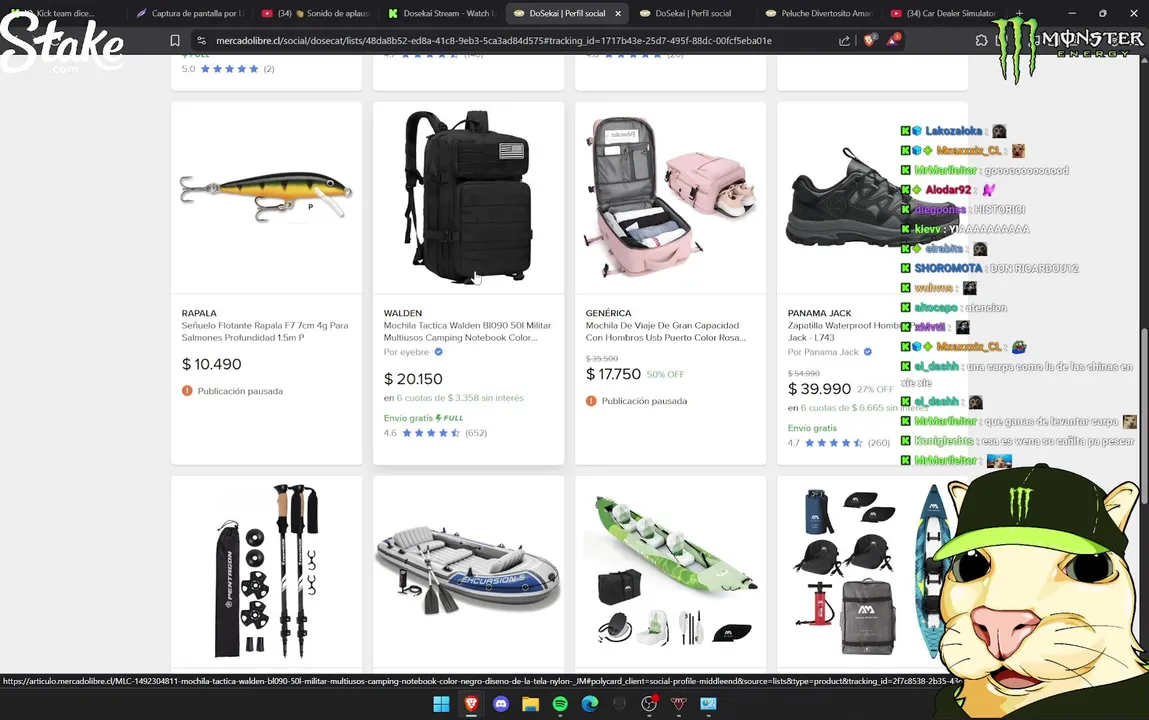Switch to the Sonido de aplausos YouTube tab
Image resolution: width=1149 pixels, height=720 pixels.
click(x=317, y=13)
